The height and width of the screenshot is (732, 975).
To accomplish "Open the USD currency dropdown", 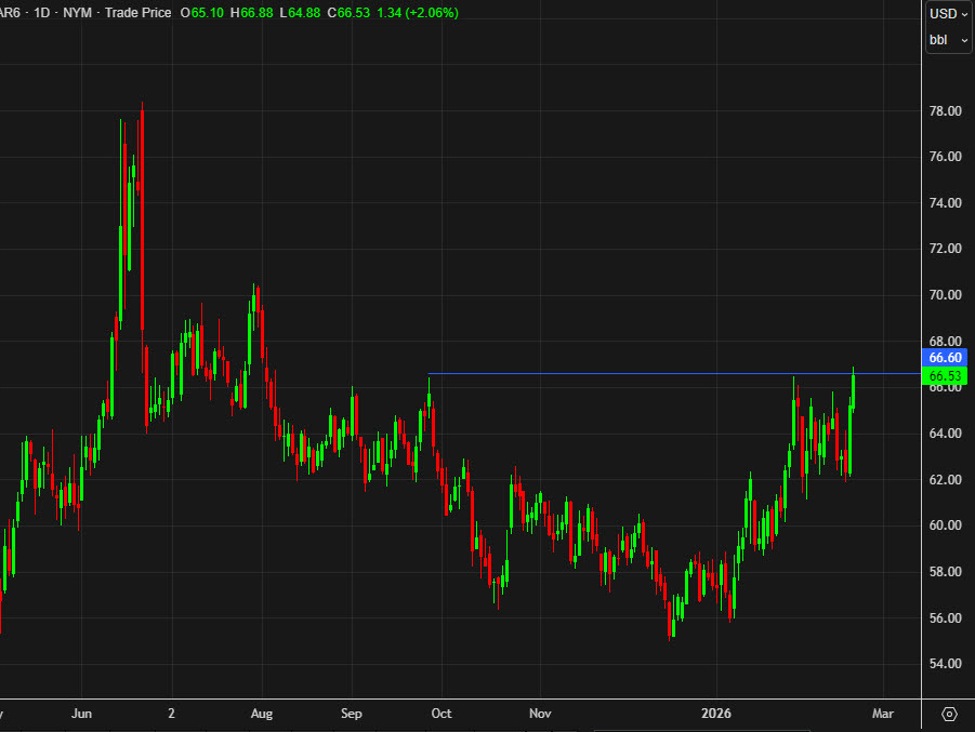I will click(948, 14).
